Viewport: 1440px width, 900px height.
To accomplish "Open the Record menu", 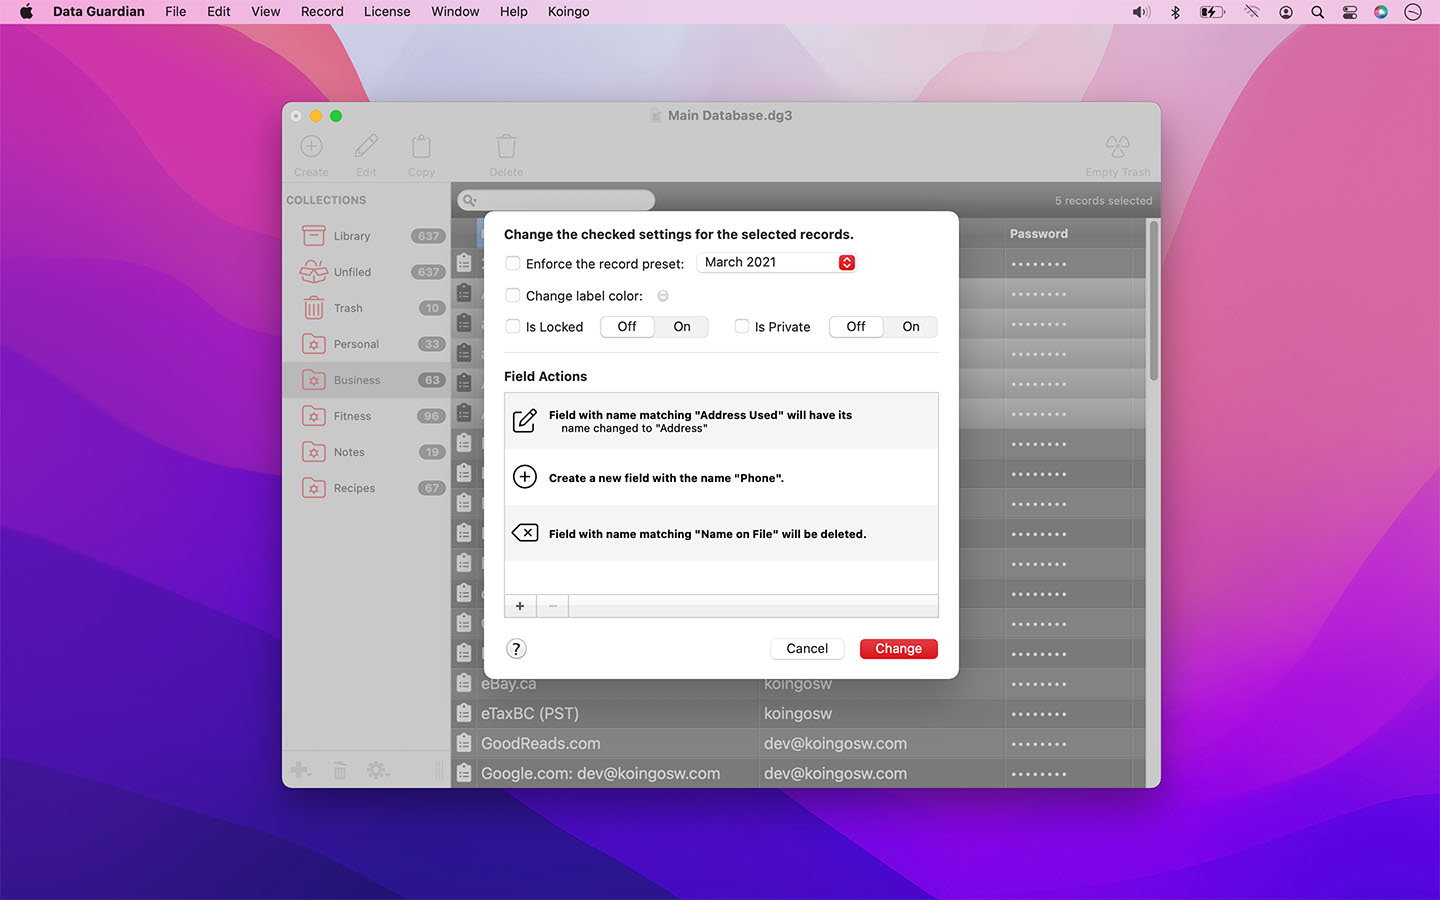I will click(322, 12).
